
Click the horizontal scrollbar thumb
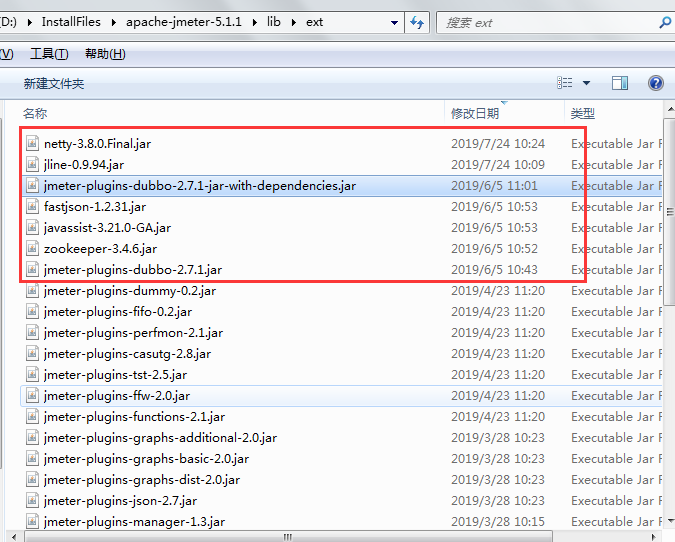pos(288,537)
